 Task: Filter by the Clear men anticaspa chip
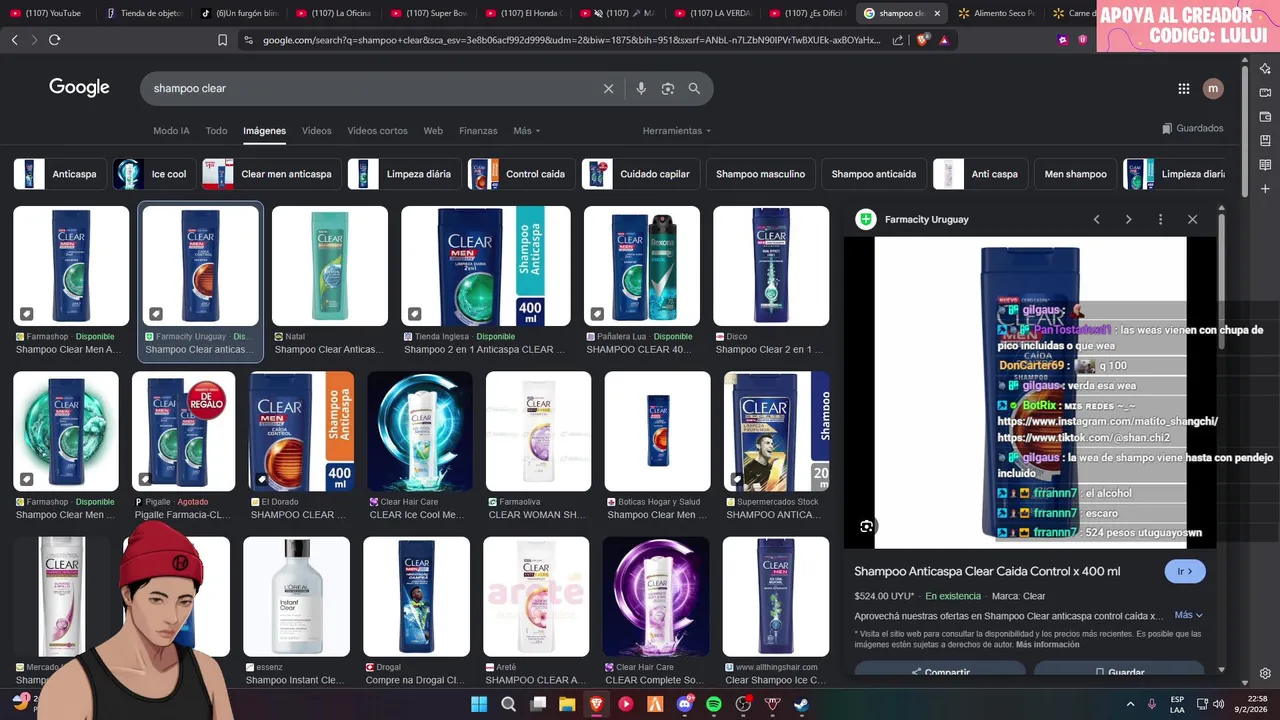[271, 174]
